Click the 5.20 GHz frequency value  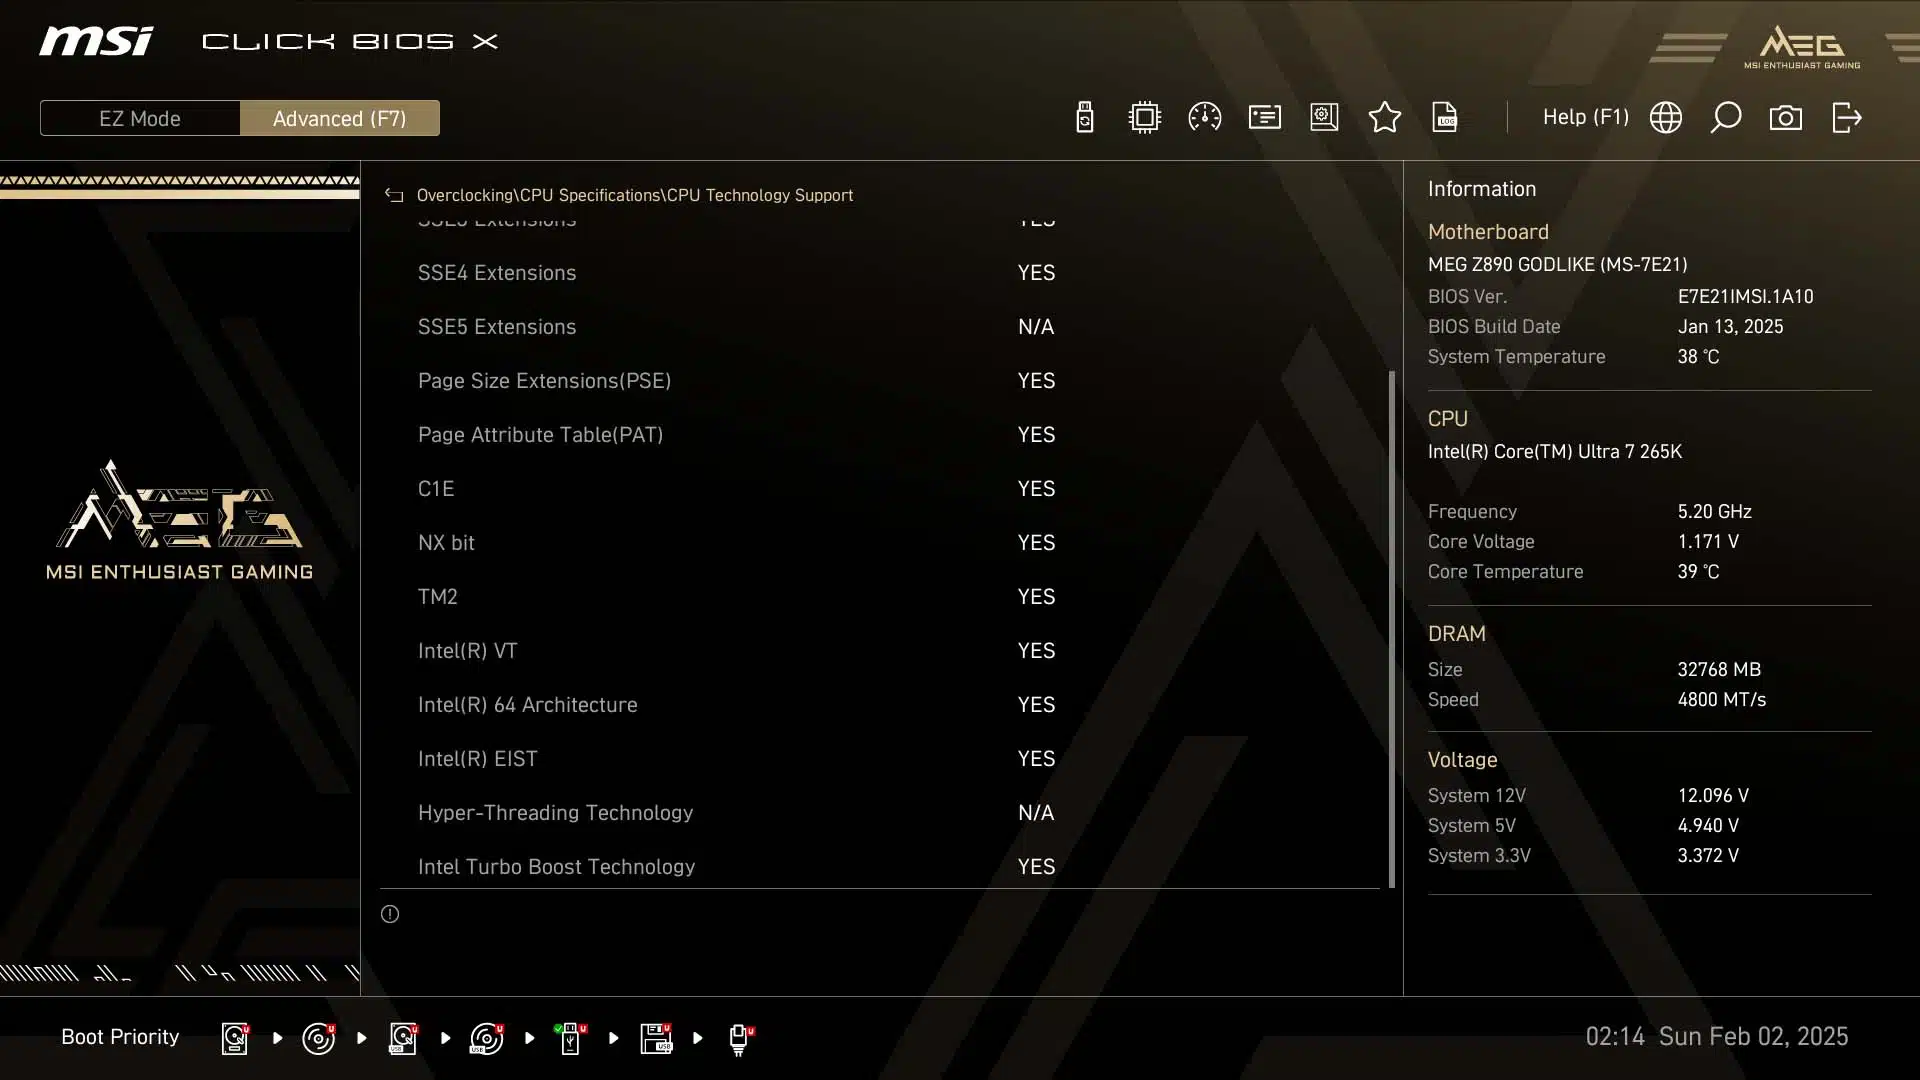[x=1714, y=512]
